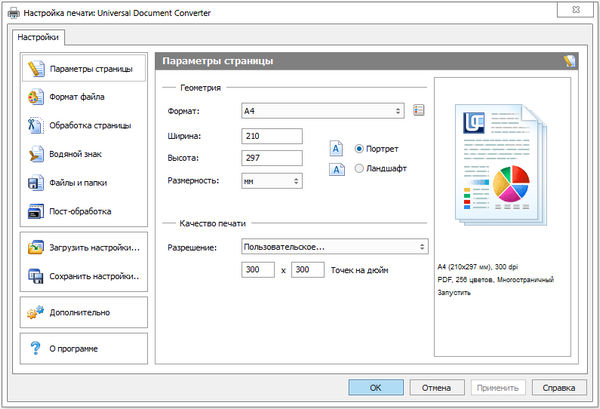Click the second 300 resolution field
600x409 pixels.
tap(308, 269)
